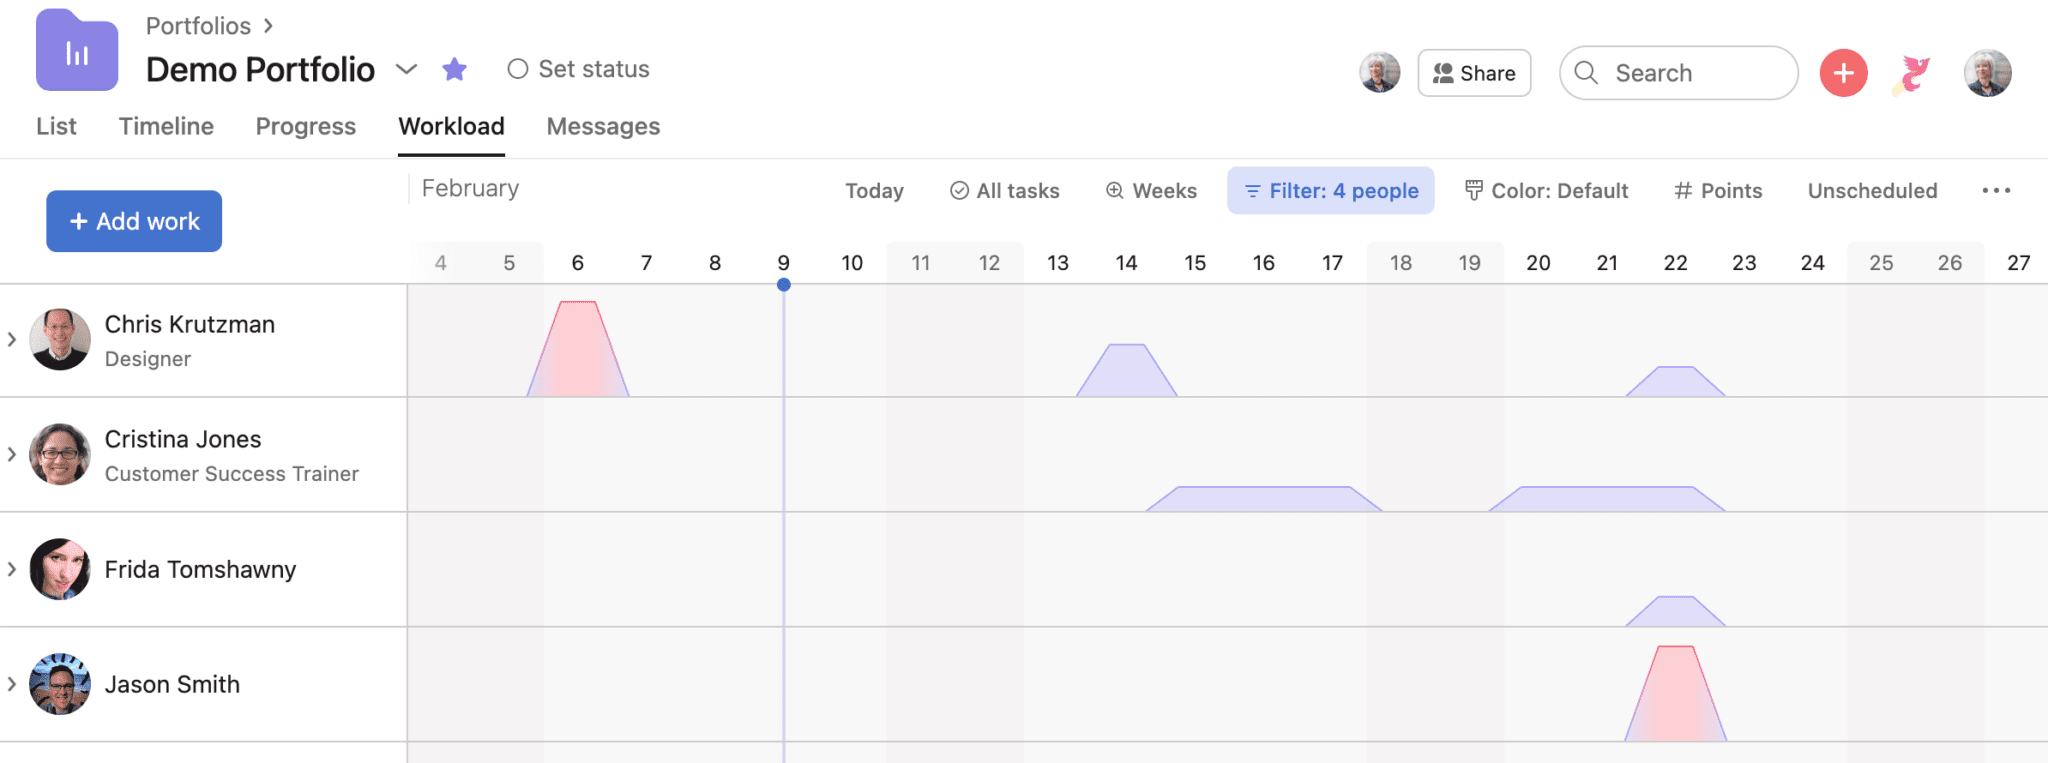Click Cristina Jones's avatar photo
2048x763 pixels.
tap(60, 454)
